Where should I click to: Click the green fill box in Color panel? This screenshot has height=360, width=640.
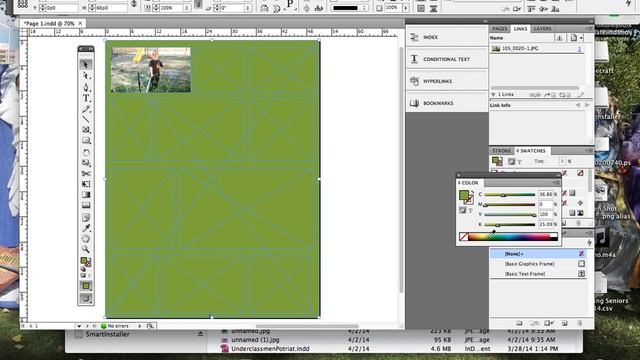463,195
